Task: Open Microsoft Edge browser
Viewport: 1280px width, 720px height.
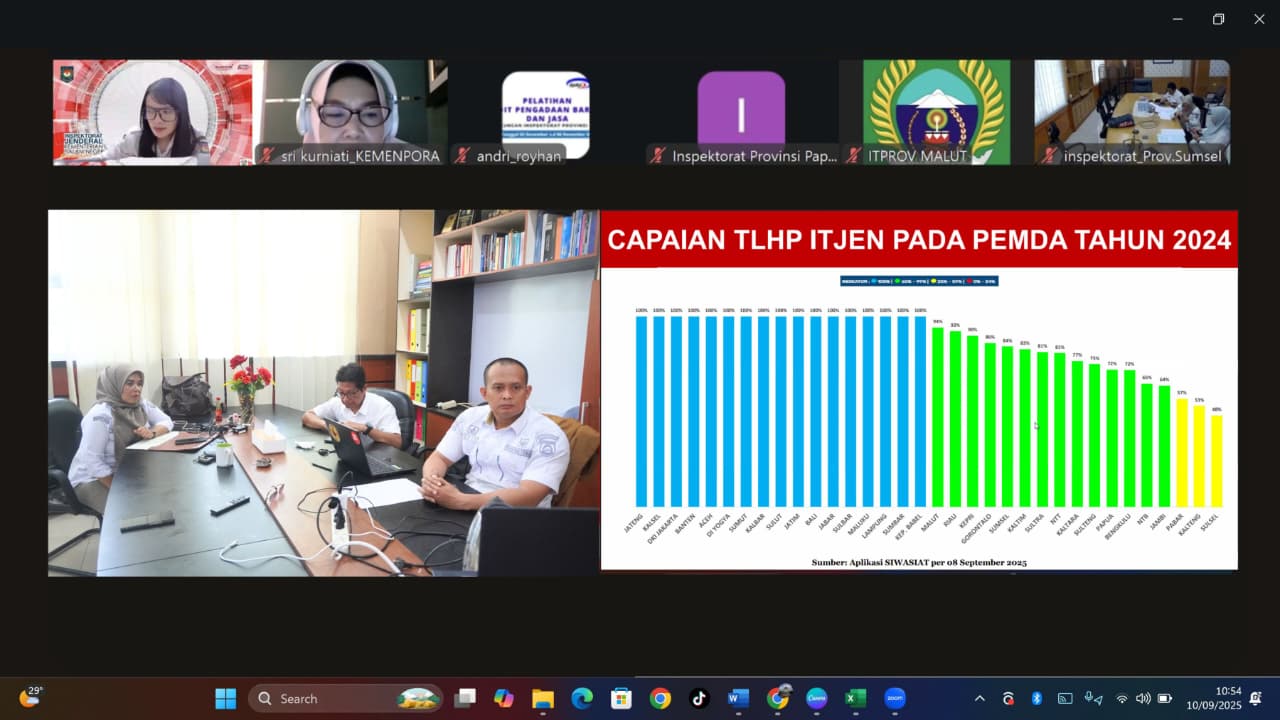Action: tap(582, 698)
